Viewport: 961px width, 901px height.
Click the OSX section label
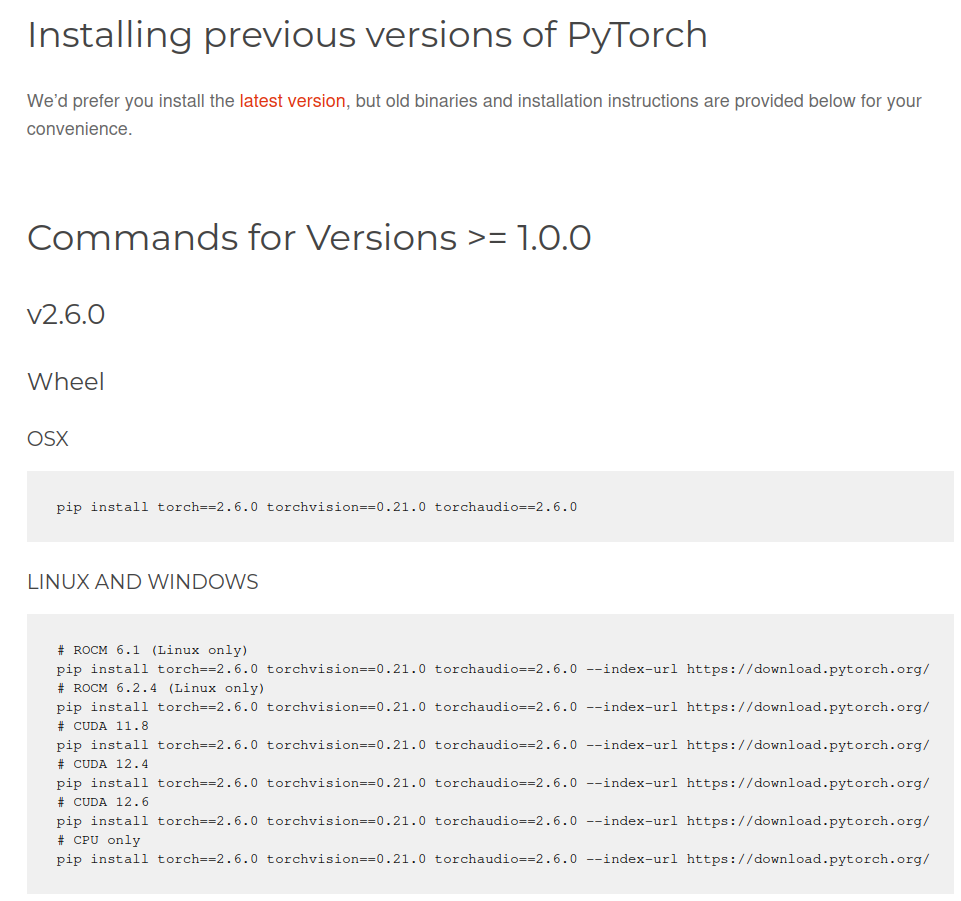tap(48, 439)
